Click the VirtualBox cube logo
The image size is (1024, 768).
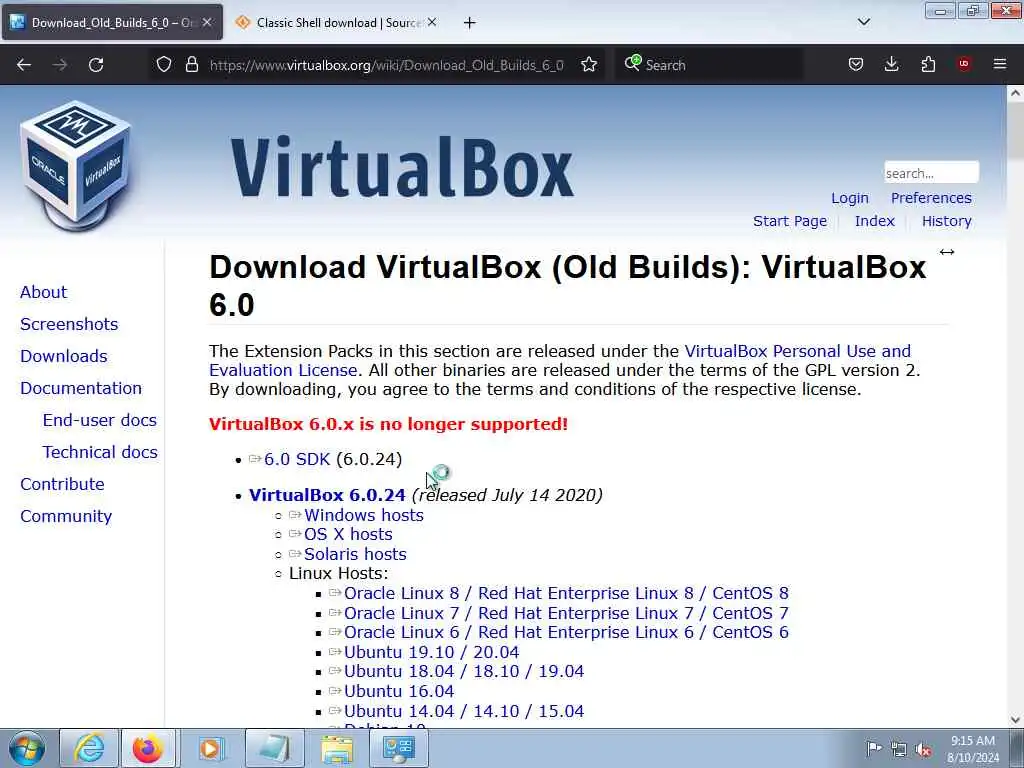point(76,166)
